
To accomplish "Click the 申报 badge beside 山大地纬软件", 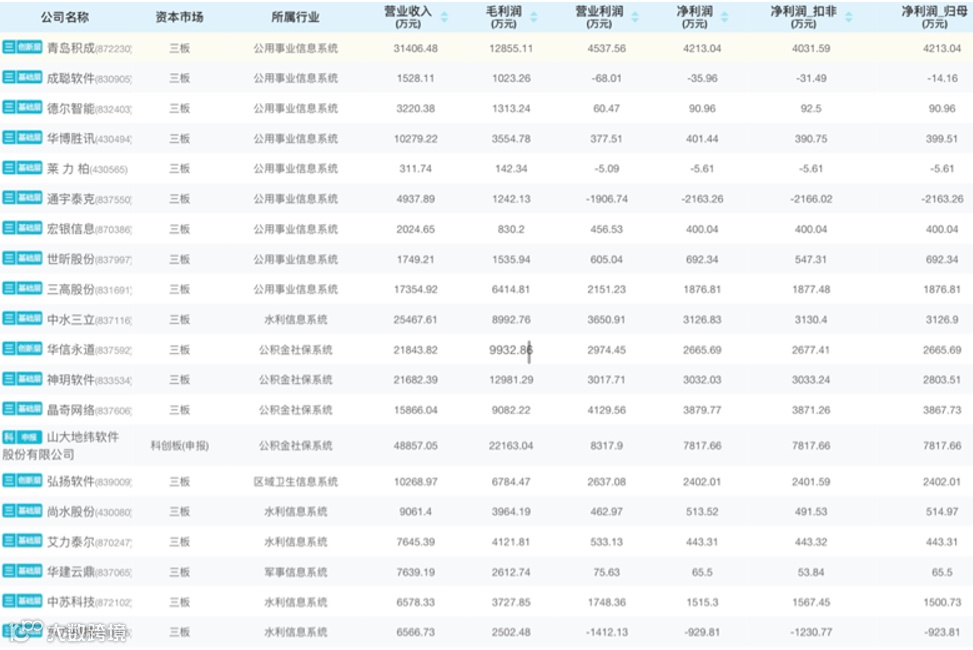I will tap(29, 437).
